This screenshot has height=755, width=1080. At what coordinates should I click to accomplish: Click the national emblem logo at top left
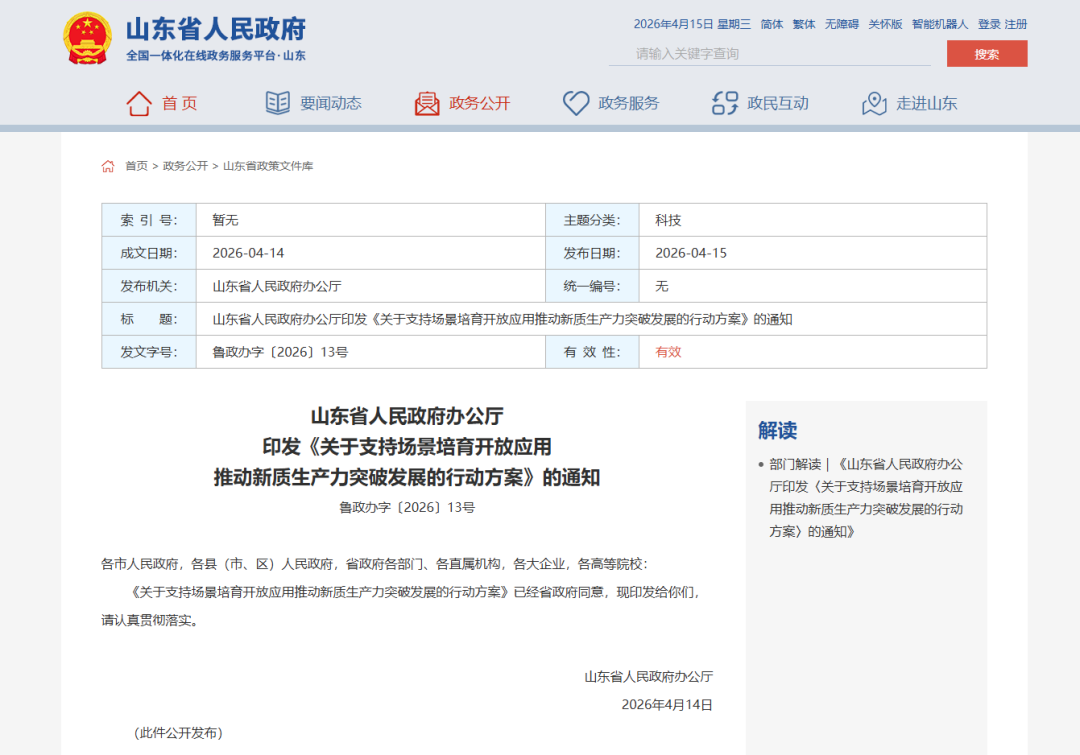coord(86,38)
